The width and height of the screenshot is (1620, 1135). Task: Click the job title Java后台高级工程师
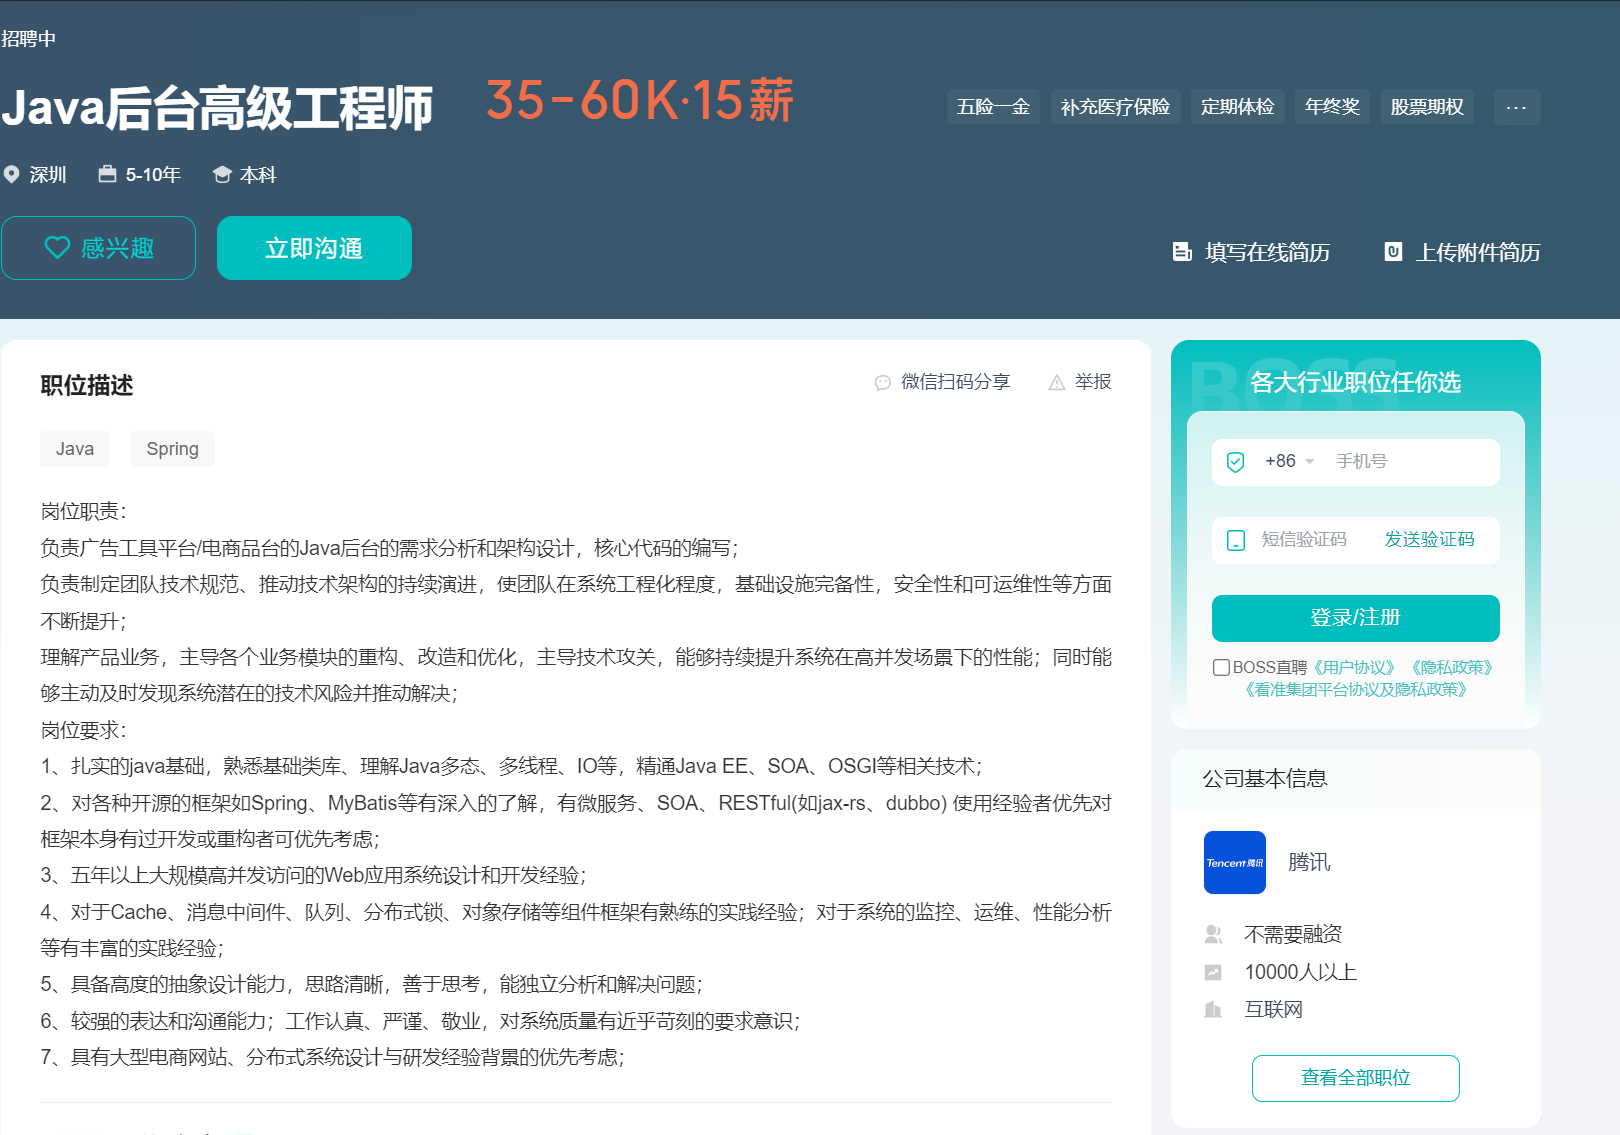point(217,108)
